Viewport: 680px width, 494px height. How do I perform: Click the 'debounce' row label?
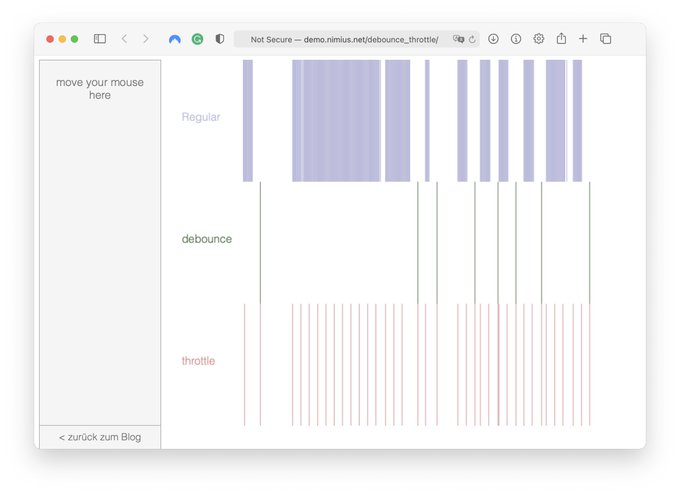point(207,239)
